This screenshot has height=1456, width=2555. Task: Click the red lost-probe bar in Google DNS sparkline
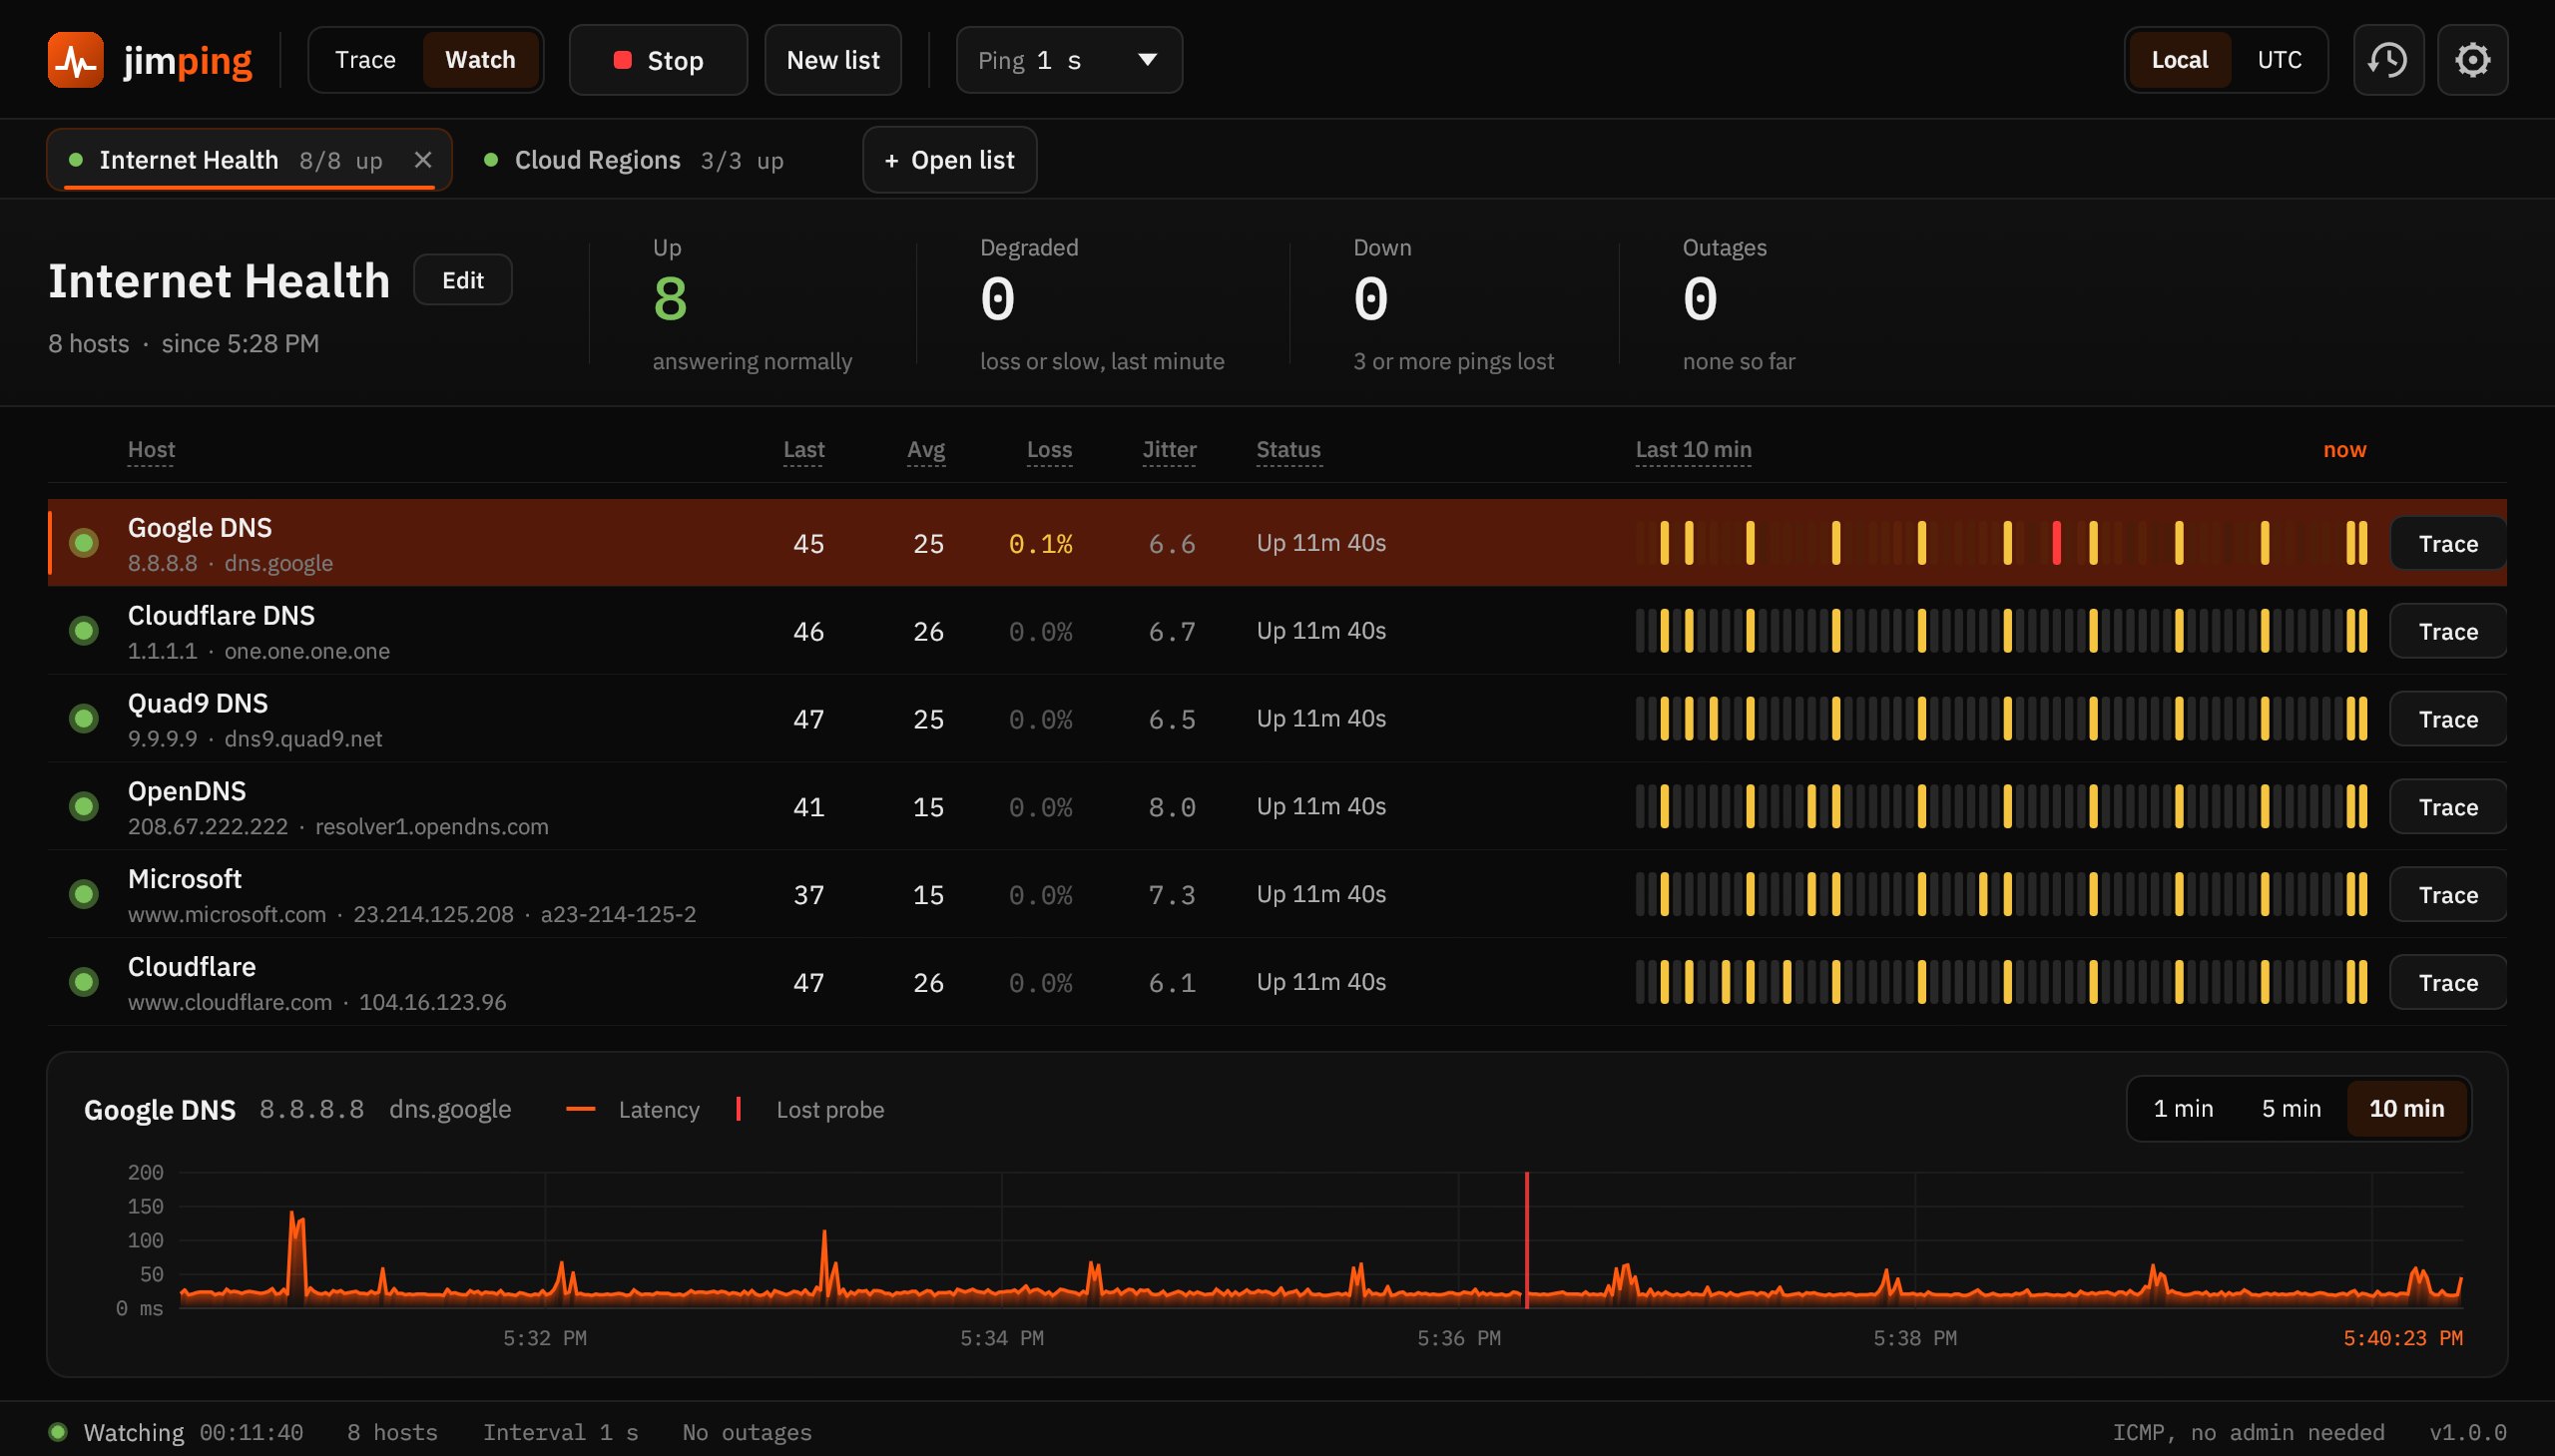point(2056,543)
